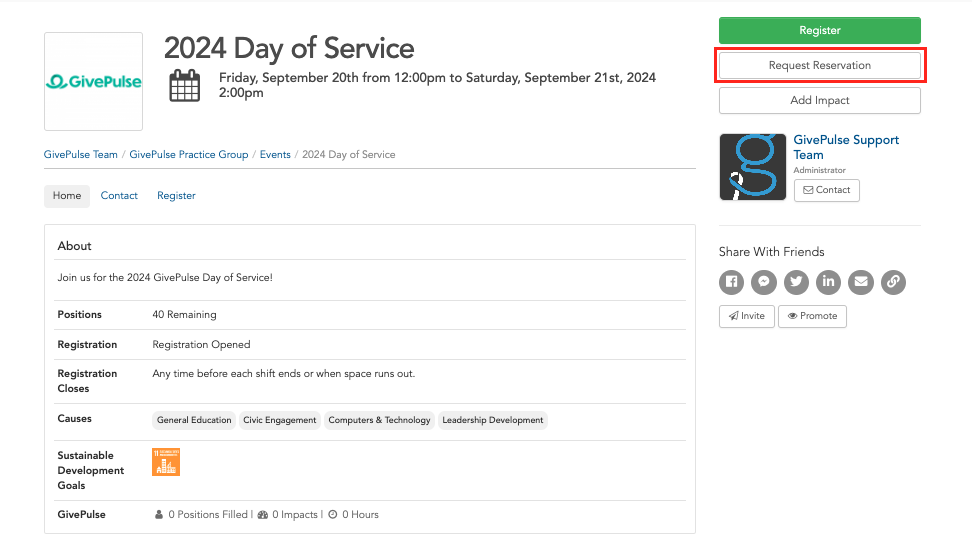The width and height of the screenshot is (972, 543).
Task: Copy event link icon
Action: tap(893, 282)
